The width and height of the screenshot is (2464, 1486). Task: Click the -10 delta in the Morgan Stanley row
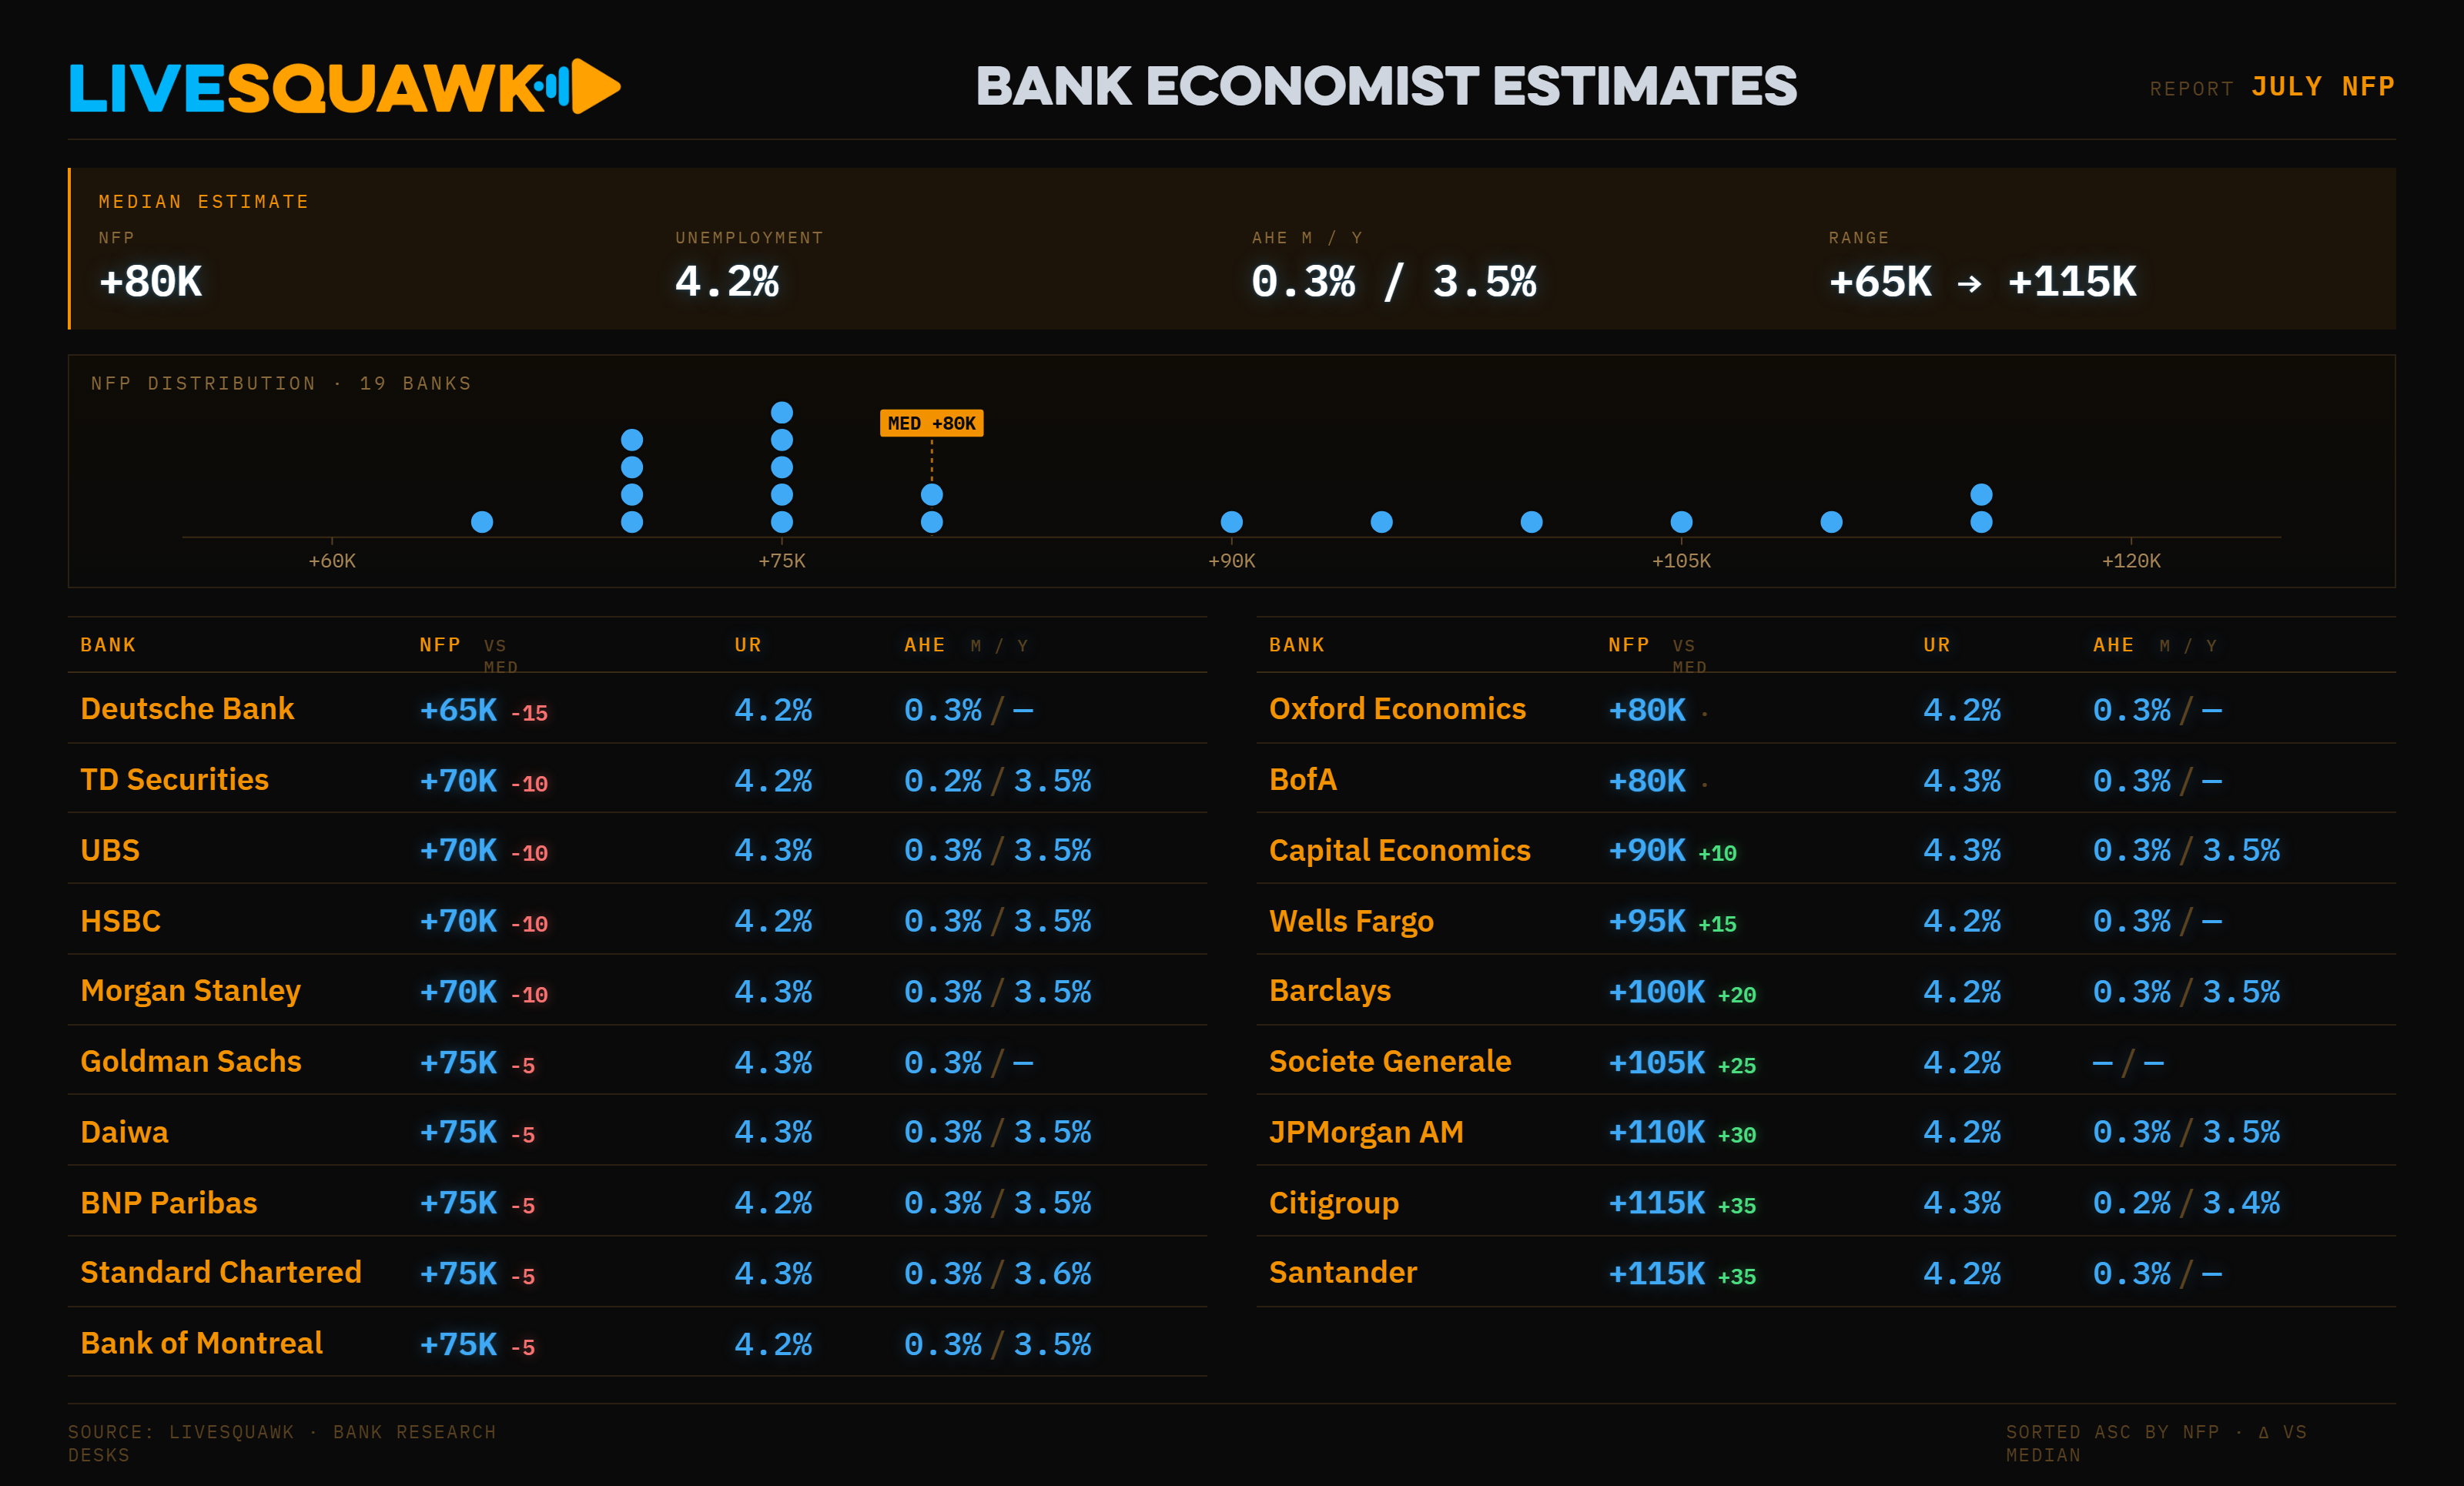[529, 995]
